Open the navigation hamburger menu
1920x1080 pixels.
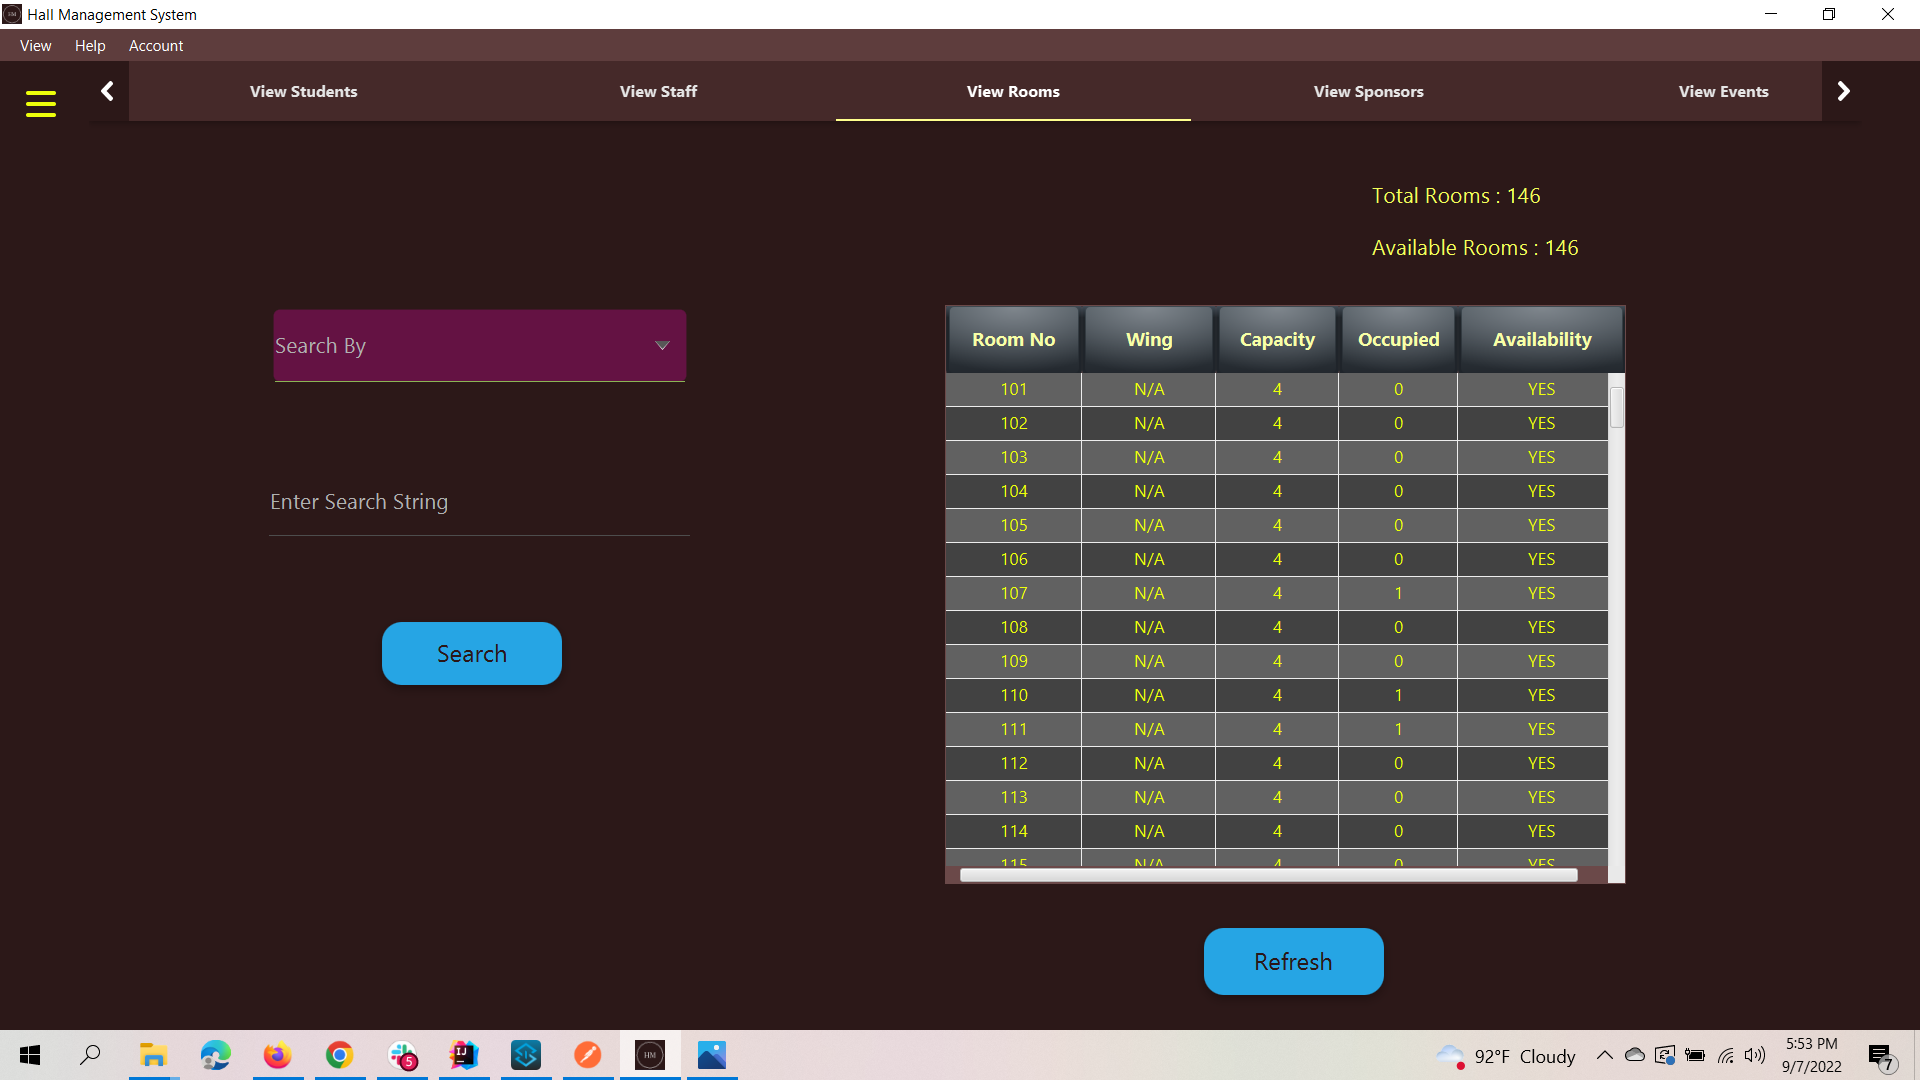point(41,103)
